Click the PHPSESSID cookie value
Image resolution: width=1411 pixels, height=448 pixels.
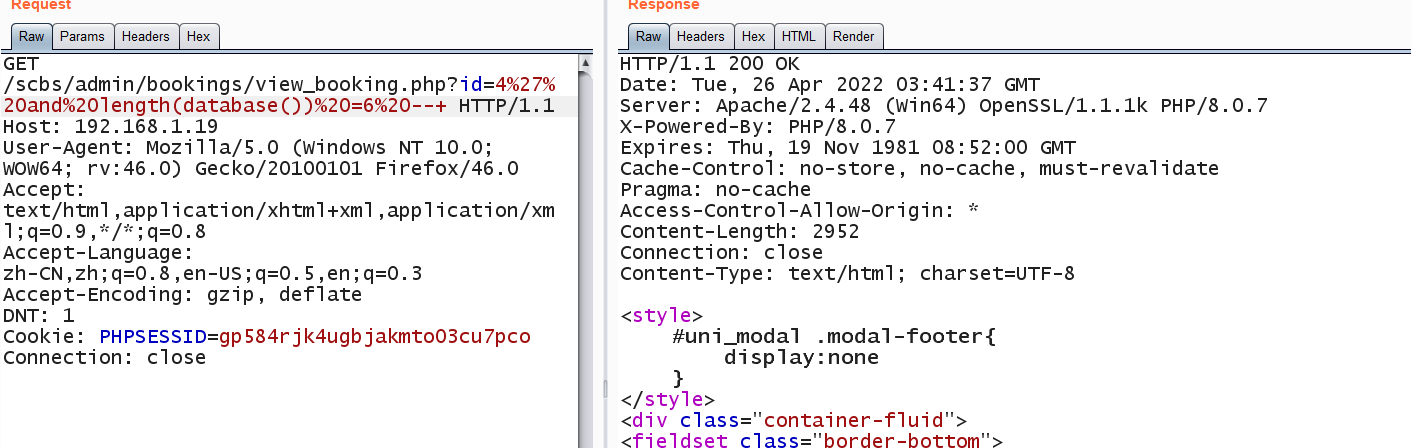point(375,337)
